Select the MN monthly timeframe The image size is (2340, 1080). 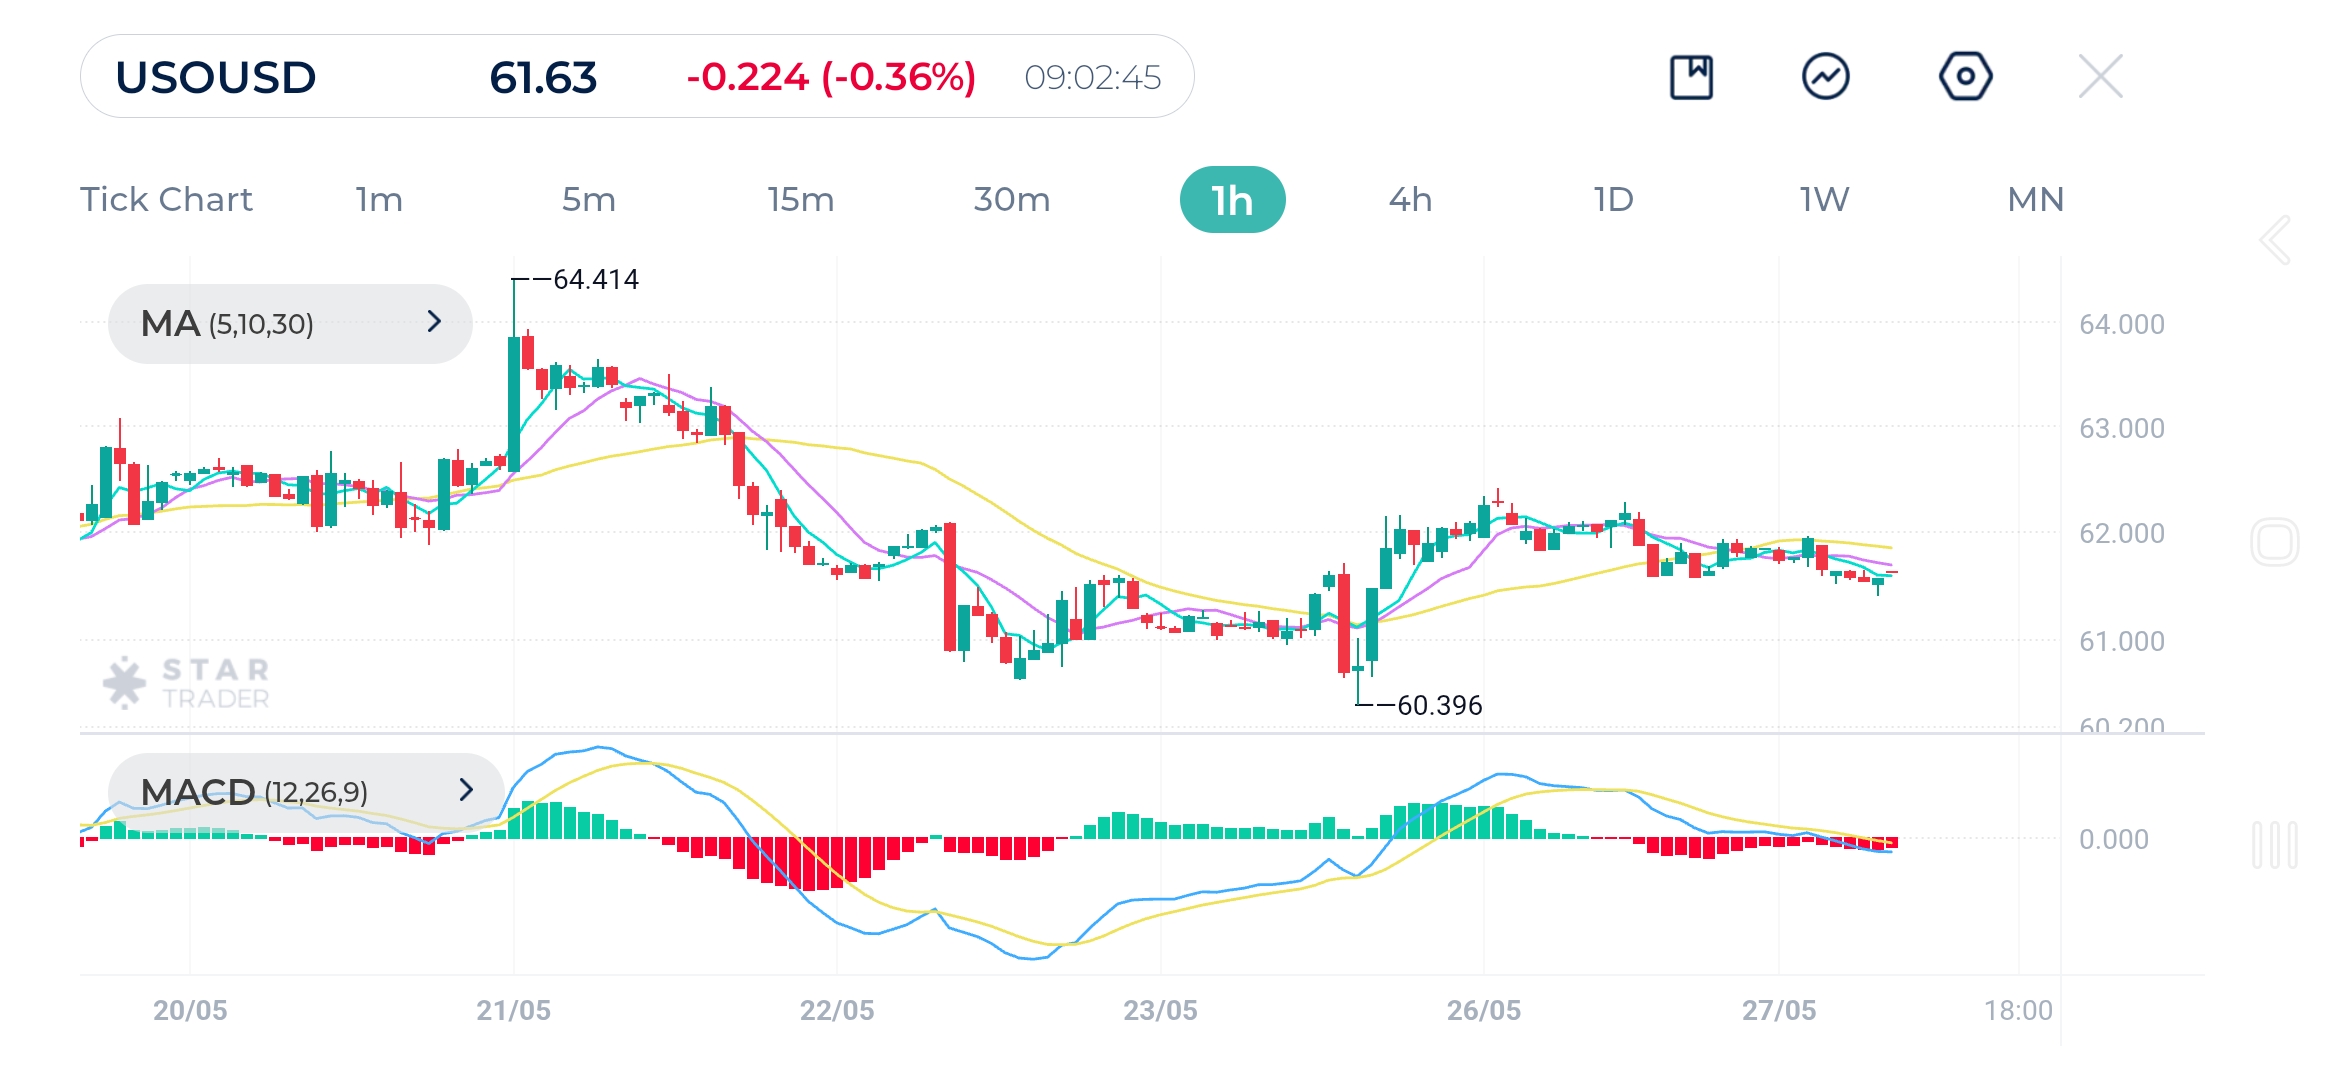pos(2034,199)
